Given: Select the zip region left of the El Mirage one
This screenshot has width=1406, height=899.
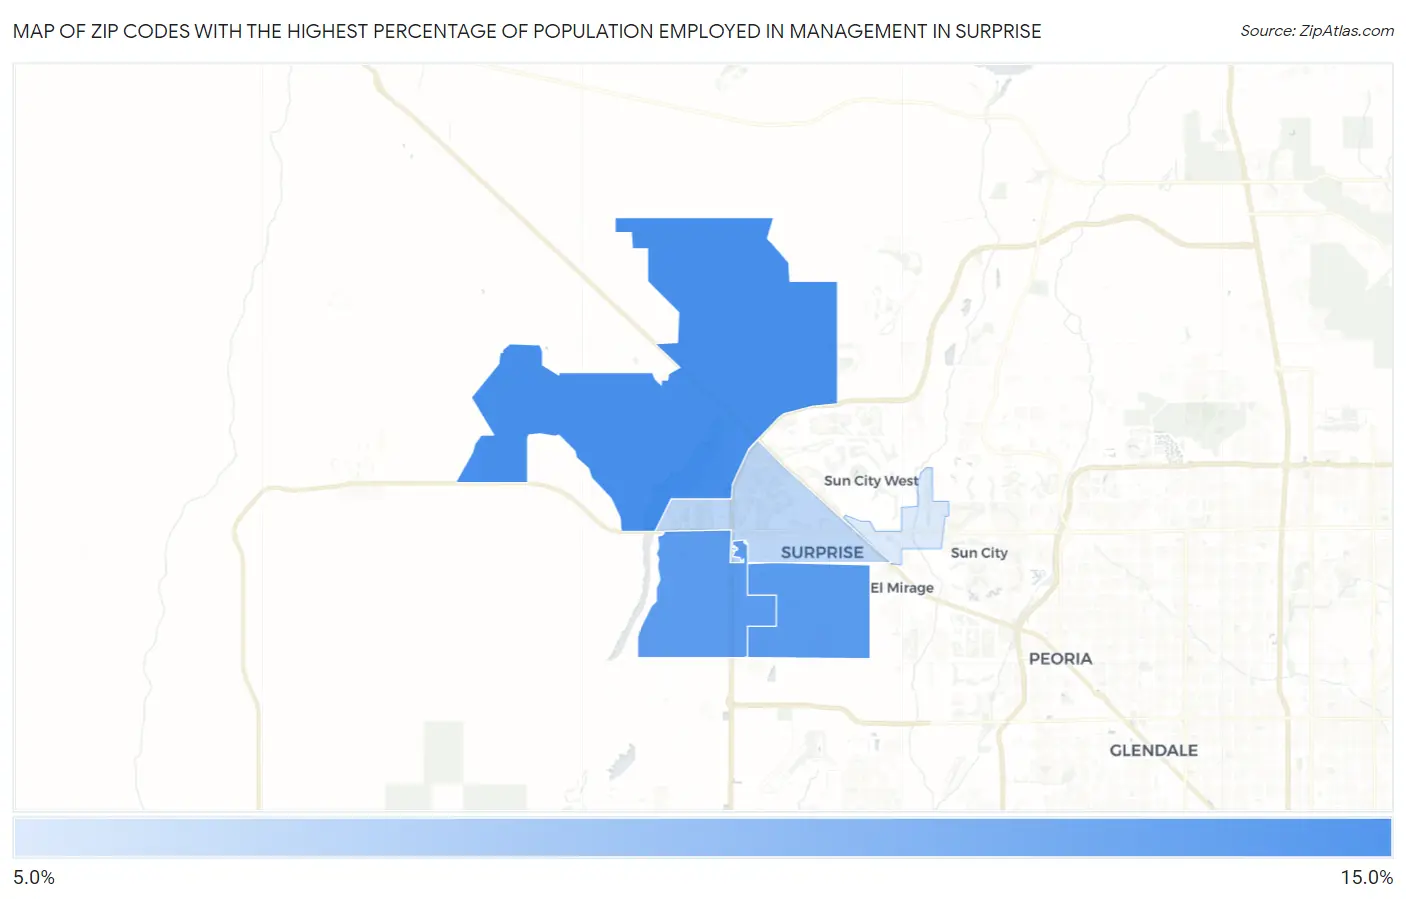Looking at the screenshot, I should point(693,595).
